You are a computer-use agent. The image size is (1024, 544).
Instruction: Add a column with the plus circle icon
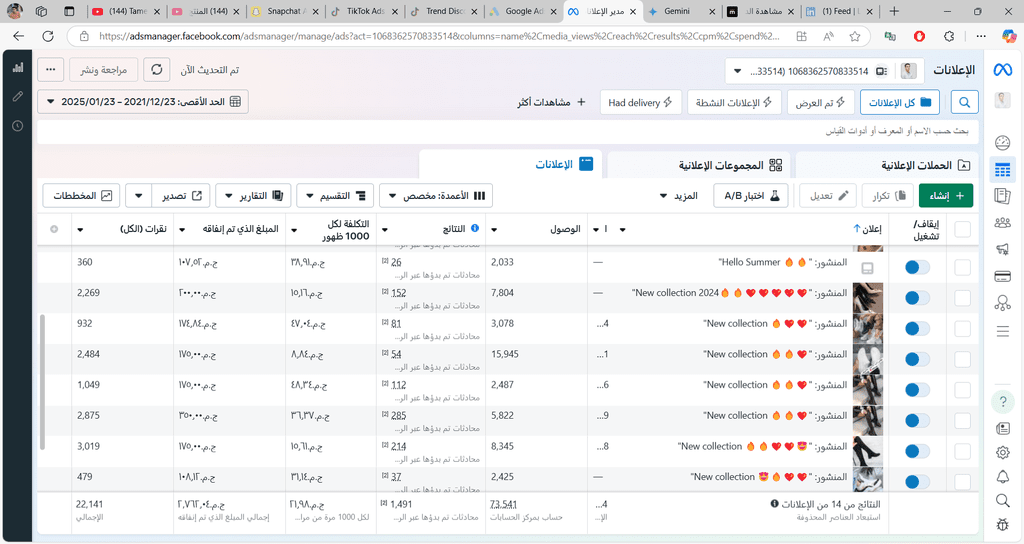54,229
